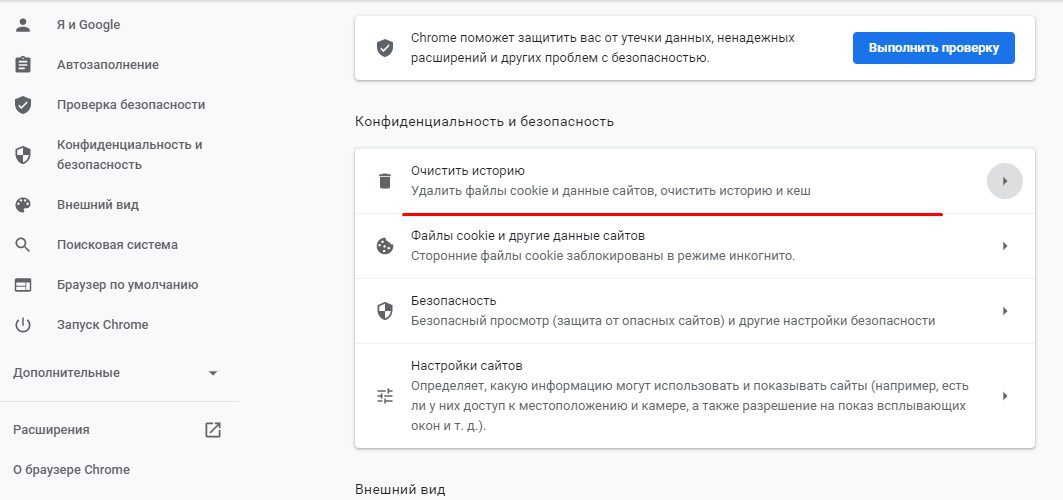Click the cookie icon in privacy list
The height and width of the screenshot is (500, 1063).
click(385, 246)
